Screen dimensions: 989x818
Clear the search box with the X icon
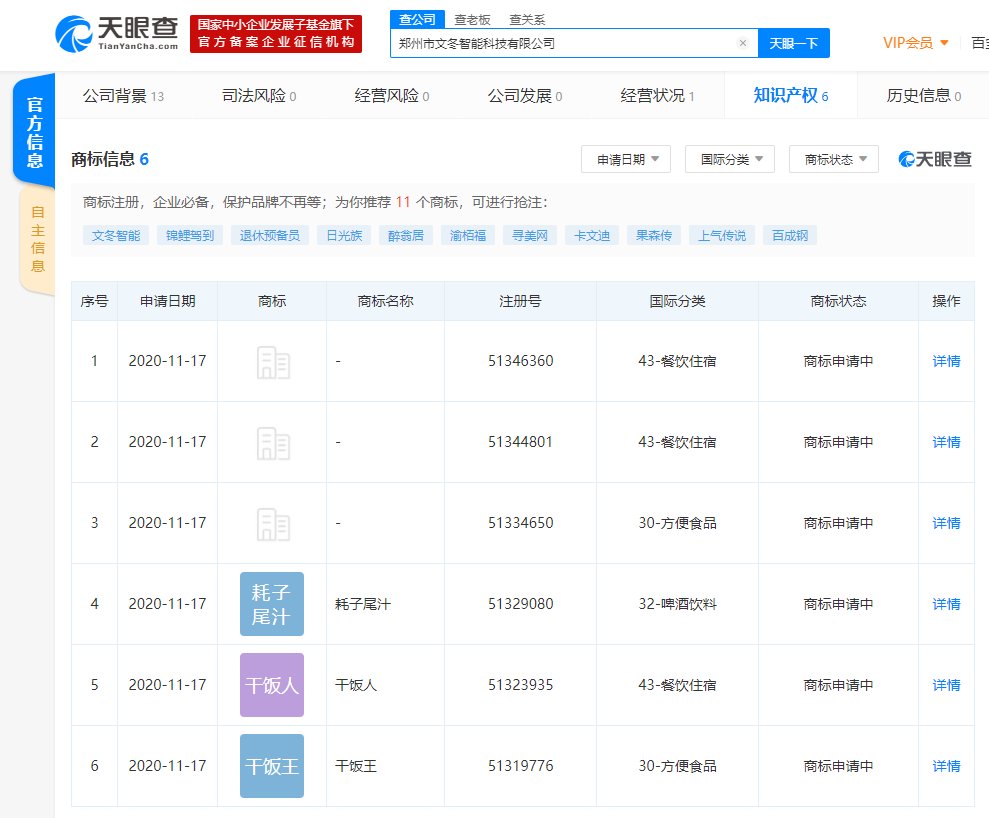(x=742, y=43)
